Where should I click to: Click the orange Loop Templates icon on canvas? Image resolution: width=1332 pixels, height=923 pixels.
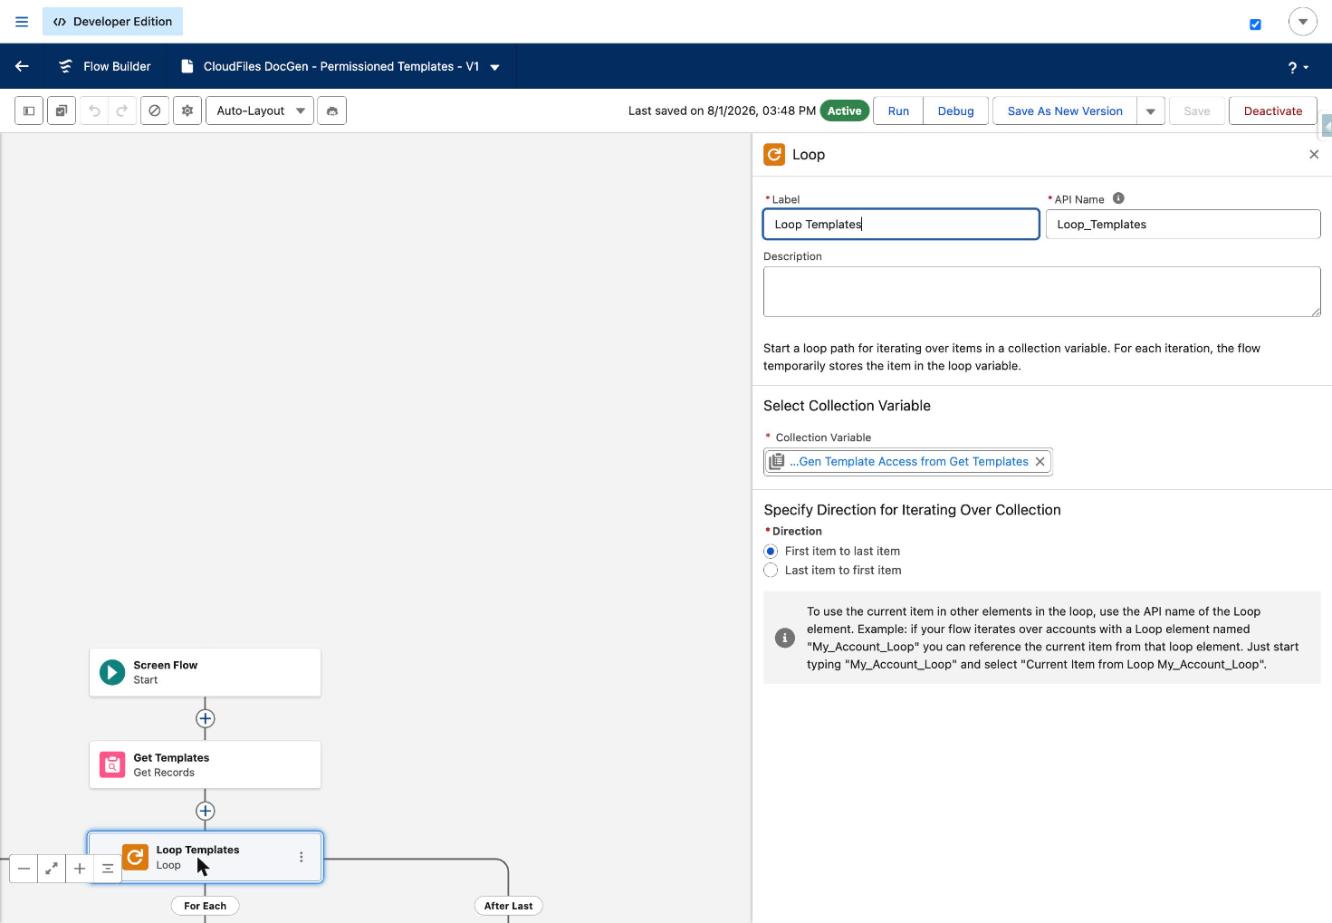(x=135, y=857)
